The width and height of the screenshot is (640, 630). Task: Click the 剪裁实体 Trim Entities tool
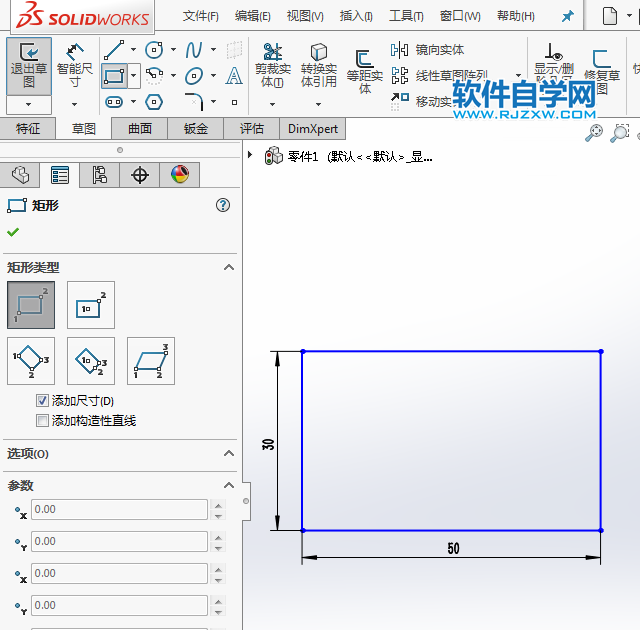[x=272, y=65]
